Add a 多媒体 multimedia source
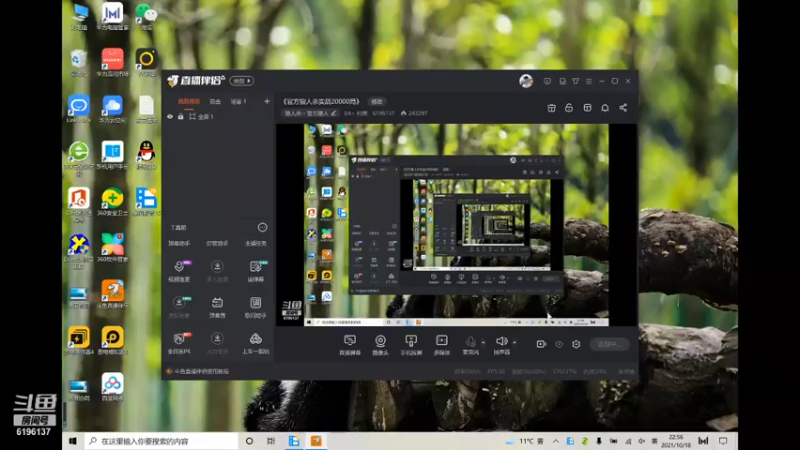Screen dimensions: 800x450 pos(442,345)
